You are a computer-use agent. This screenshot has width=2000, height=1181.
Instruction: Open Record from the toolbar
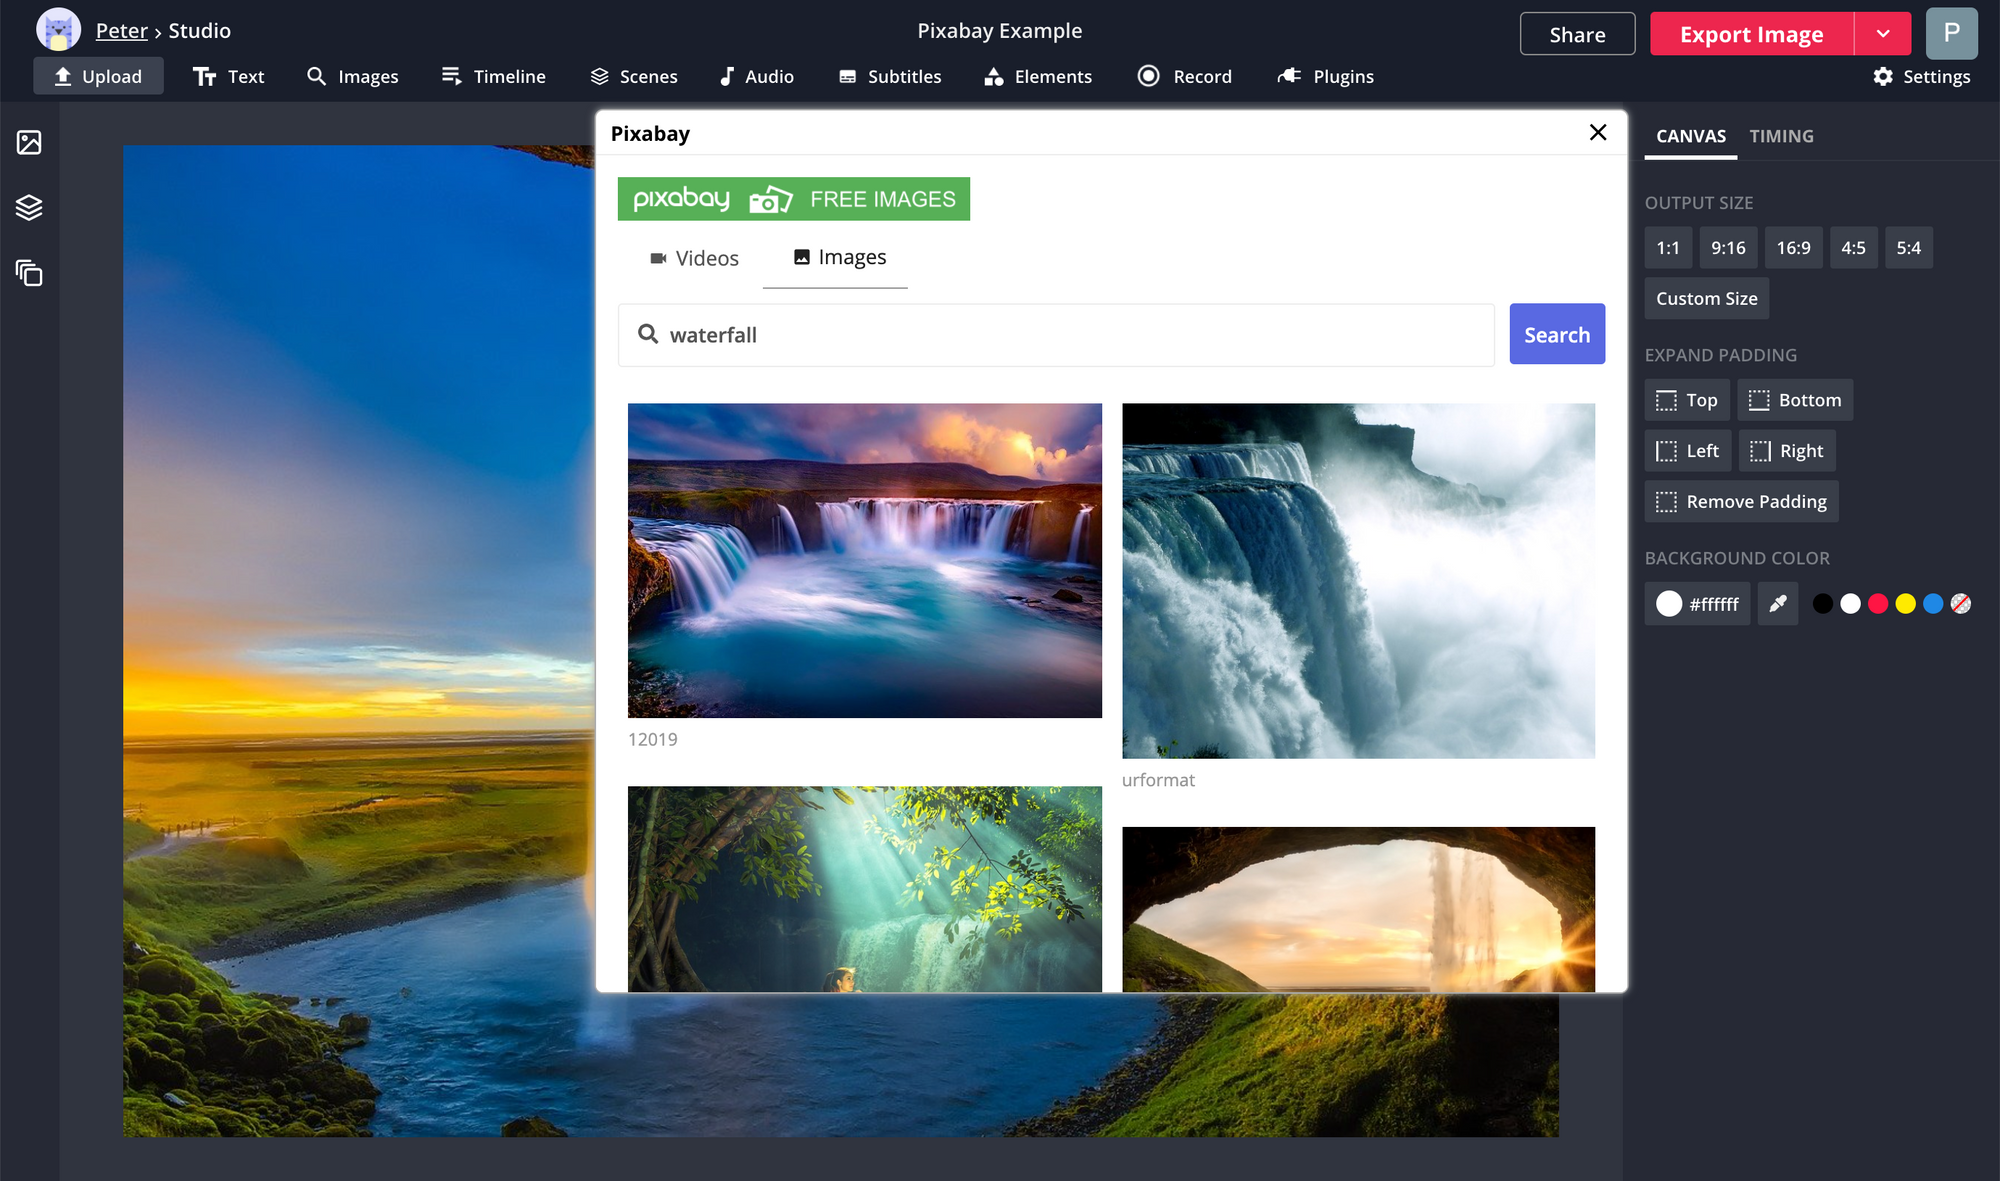click(1185, 76)
